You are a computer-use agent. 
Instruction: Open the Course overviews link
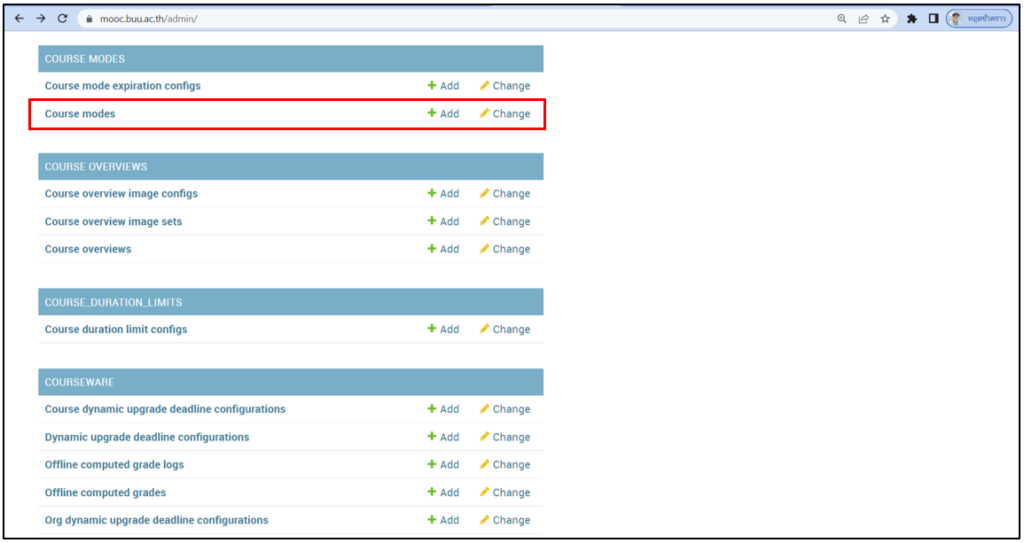pos(88,249)
